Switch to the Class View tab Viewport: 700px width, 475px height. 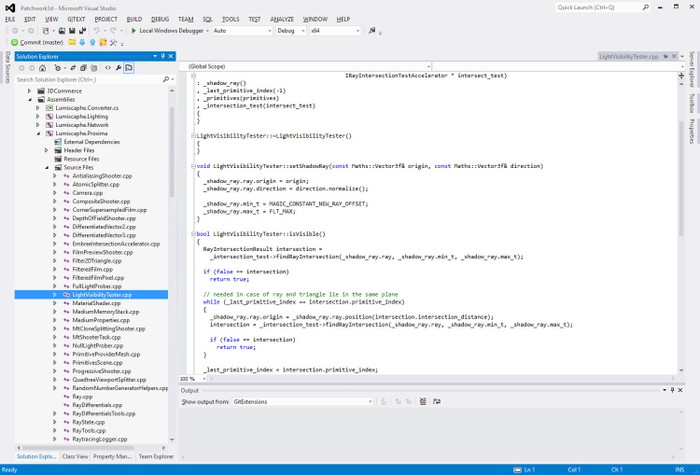(75, 456)
